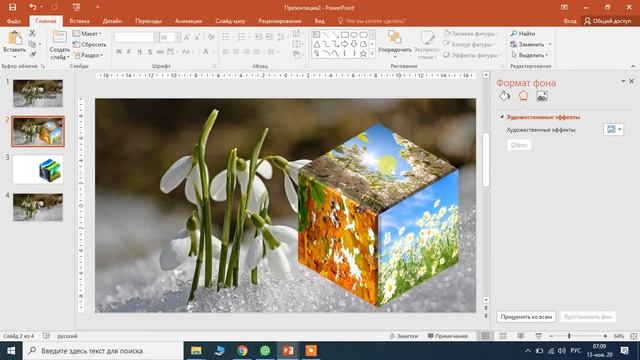Click the Cut scissors icon
The height and width of the screenshot is (360, 640).
click(32, 33)
